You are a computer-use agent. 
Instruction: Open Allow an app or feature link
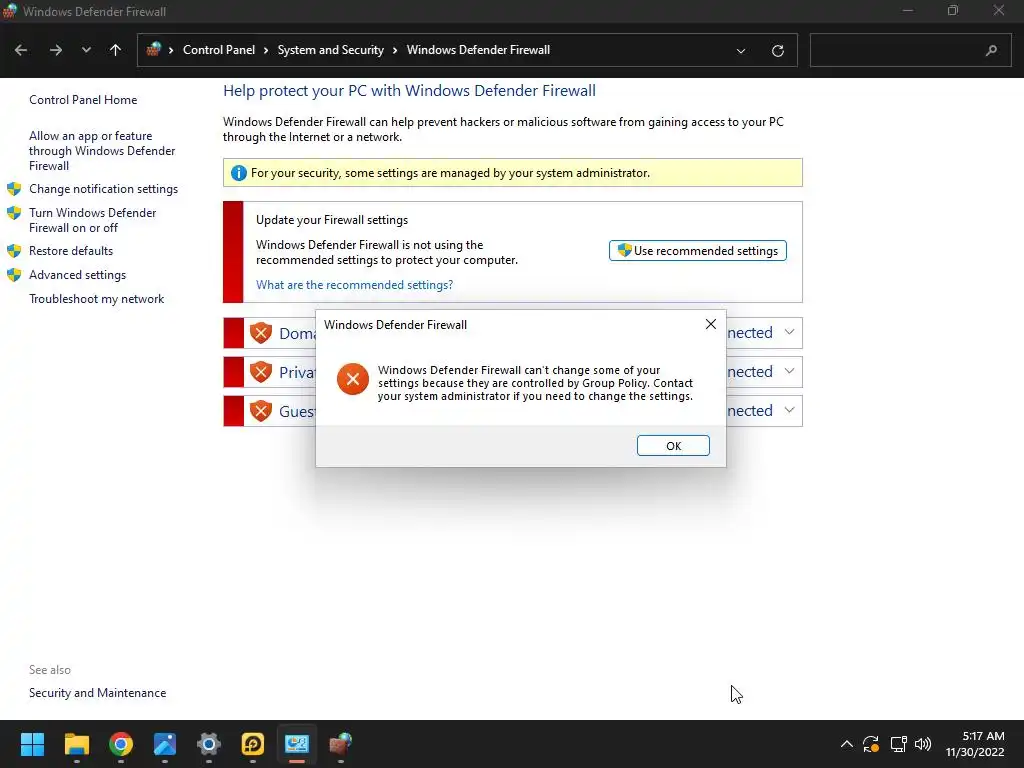(102, 151)
